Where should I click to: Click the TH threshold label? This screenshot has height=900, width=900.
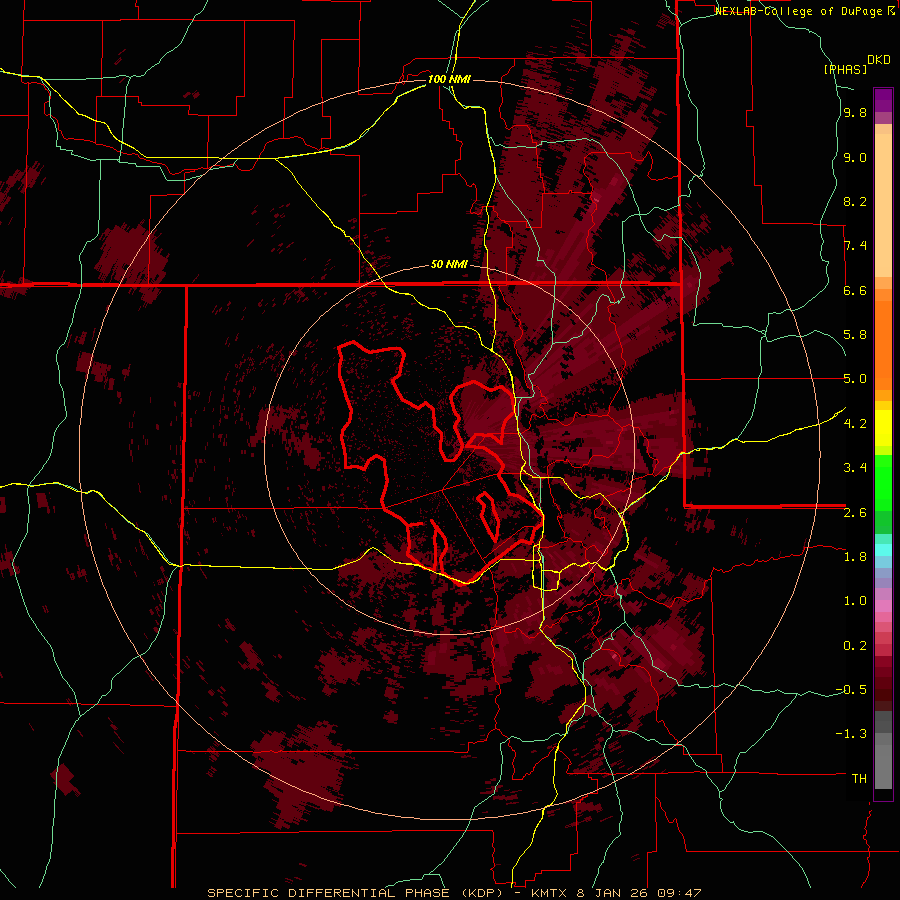click(x=859, y=779)
